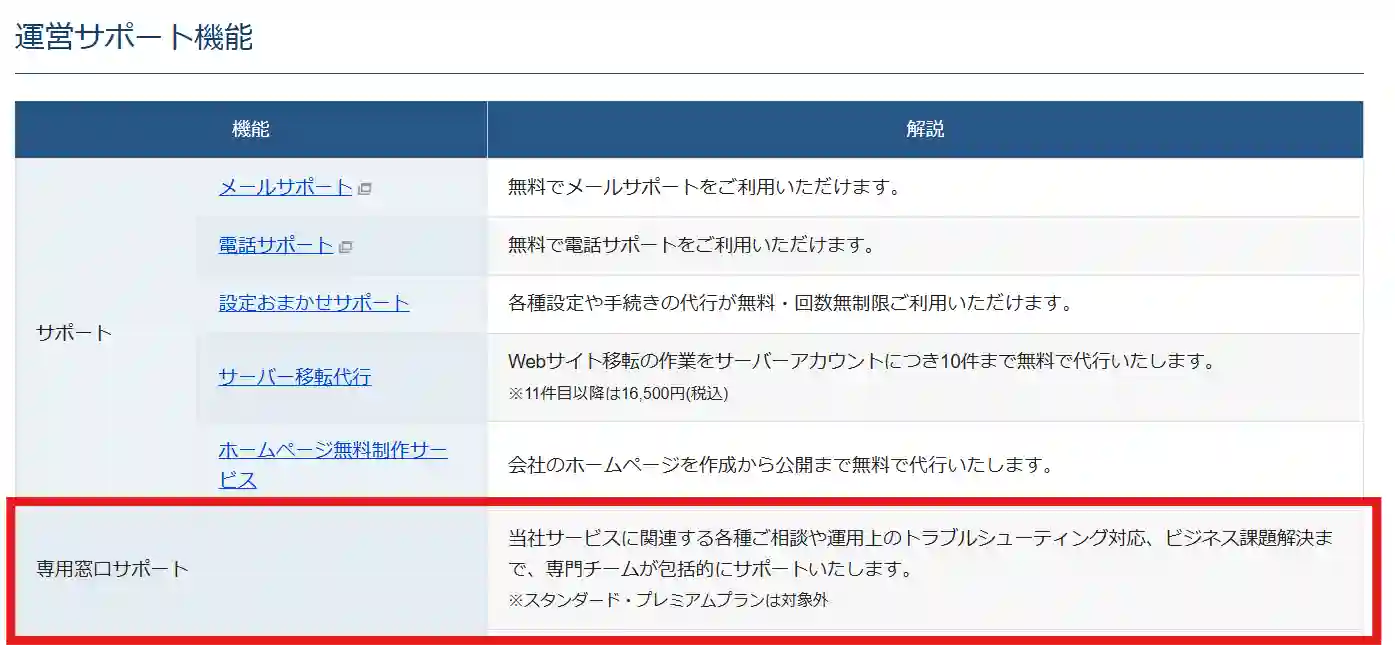1395x645 pixels.
Task: Open the サーバー移転代行 link
Action: pyautogui.click(x=295, y=377)
